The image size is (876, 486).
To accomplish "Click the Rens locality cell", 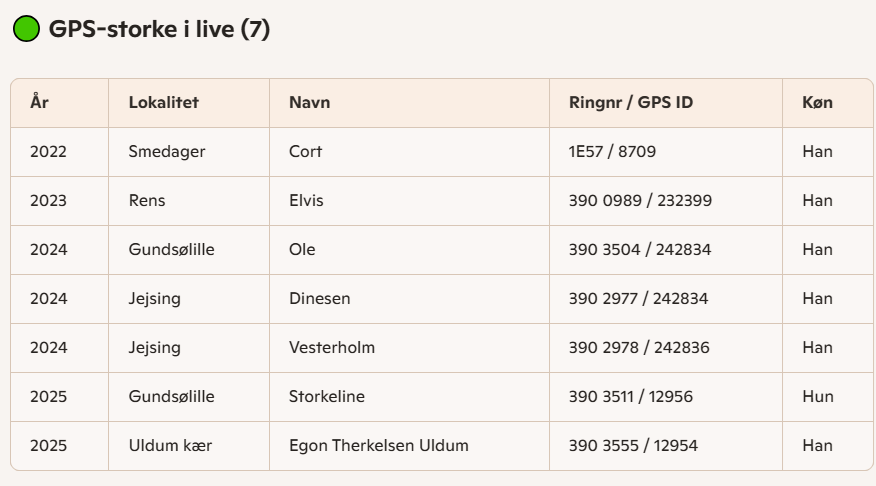I will click(x=147, y=200).
